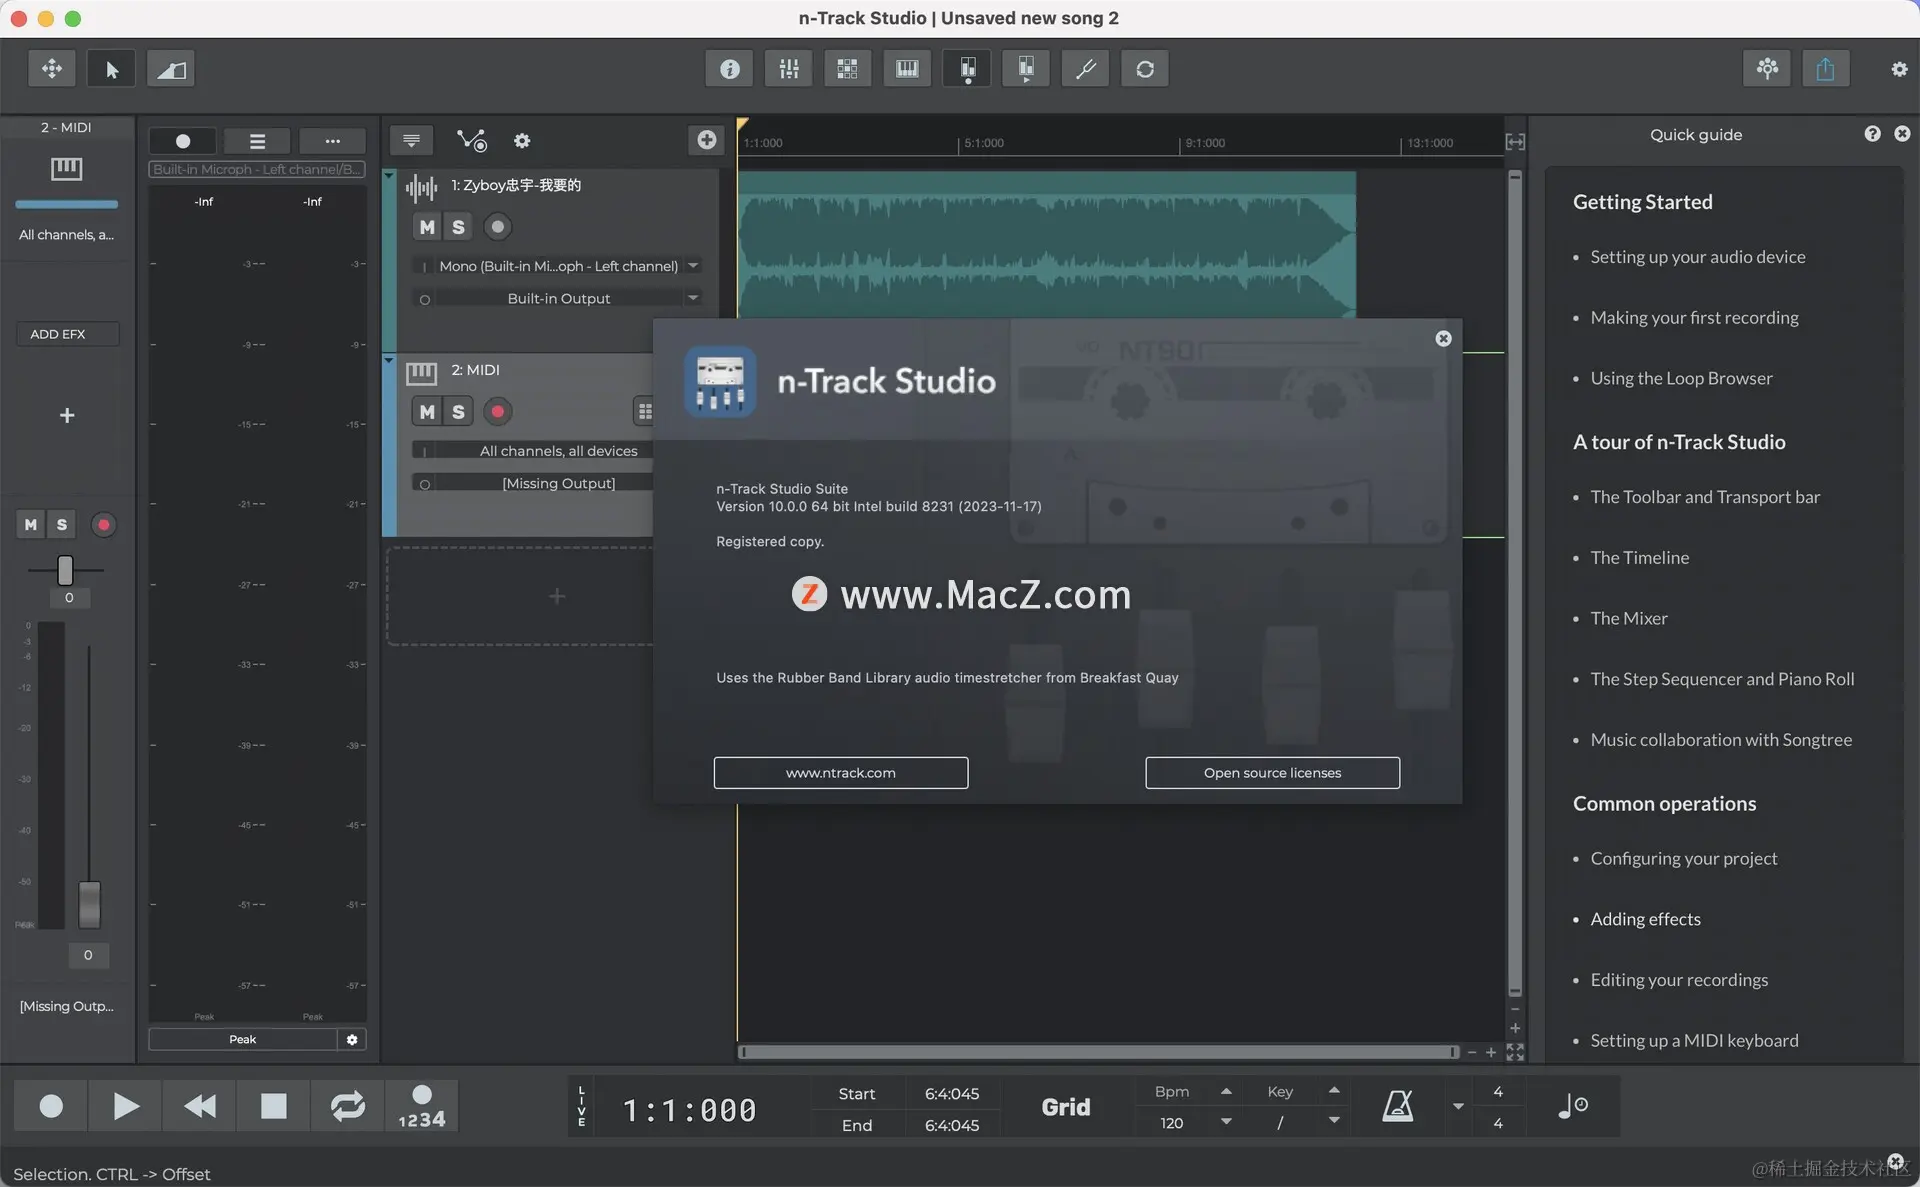Arm recording on the 2: MIDI track
Image resolution: width=1920 pixels, height=1187 pixels.
coord(497,412)
